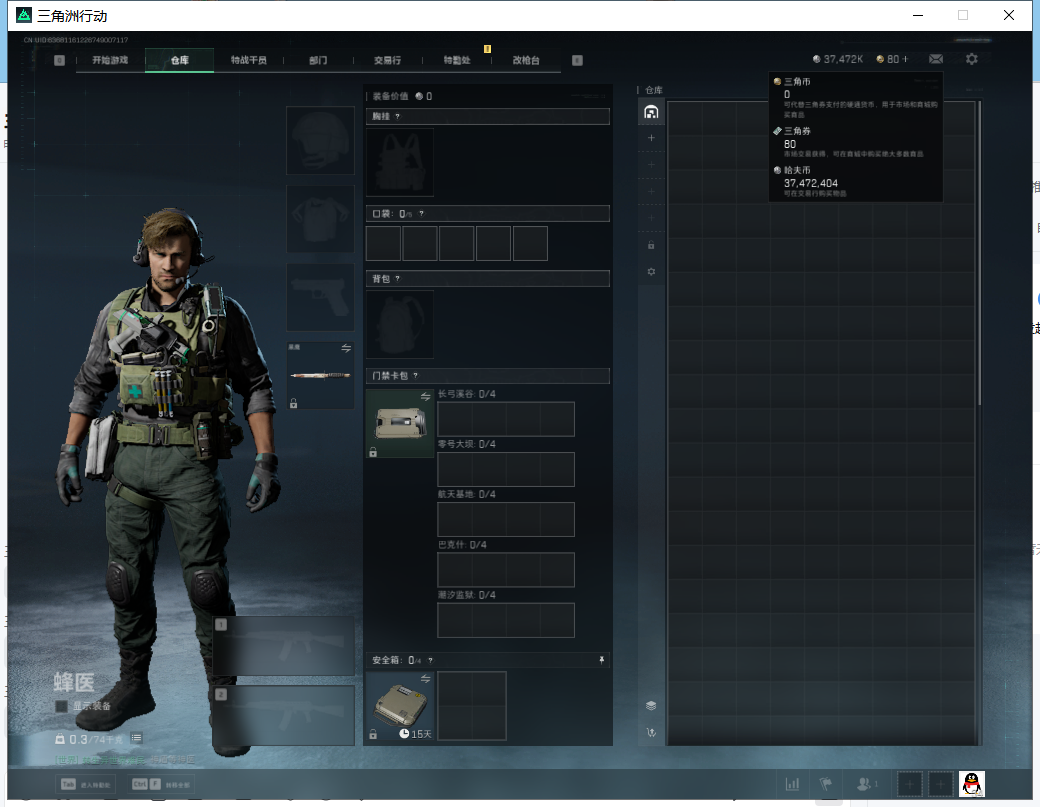The height and width of the screenshot is (807, 1040).
Task: Select the main warehouse storage icon
Action: point(651,112)
